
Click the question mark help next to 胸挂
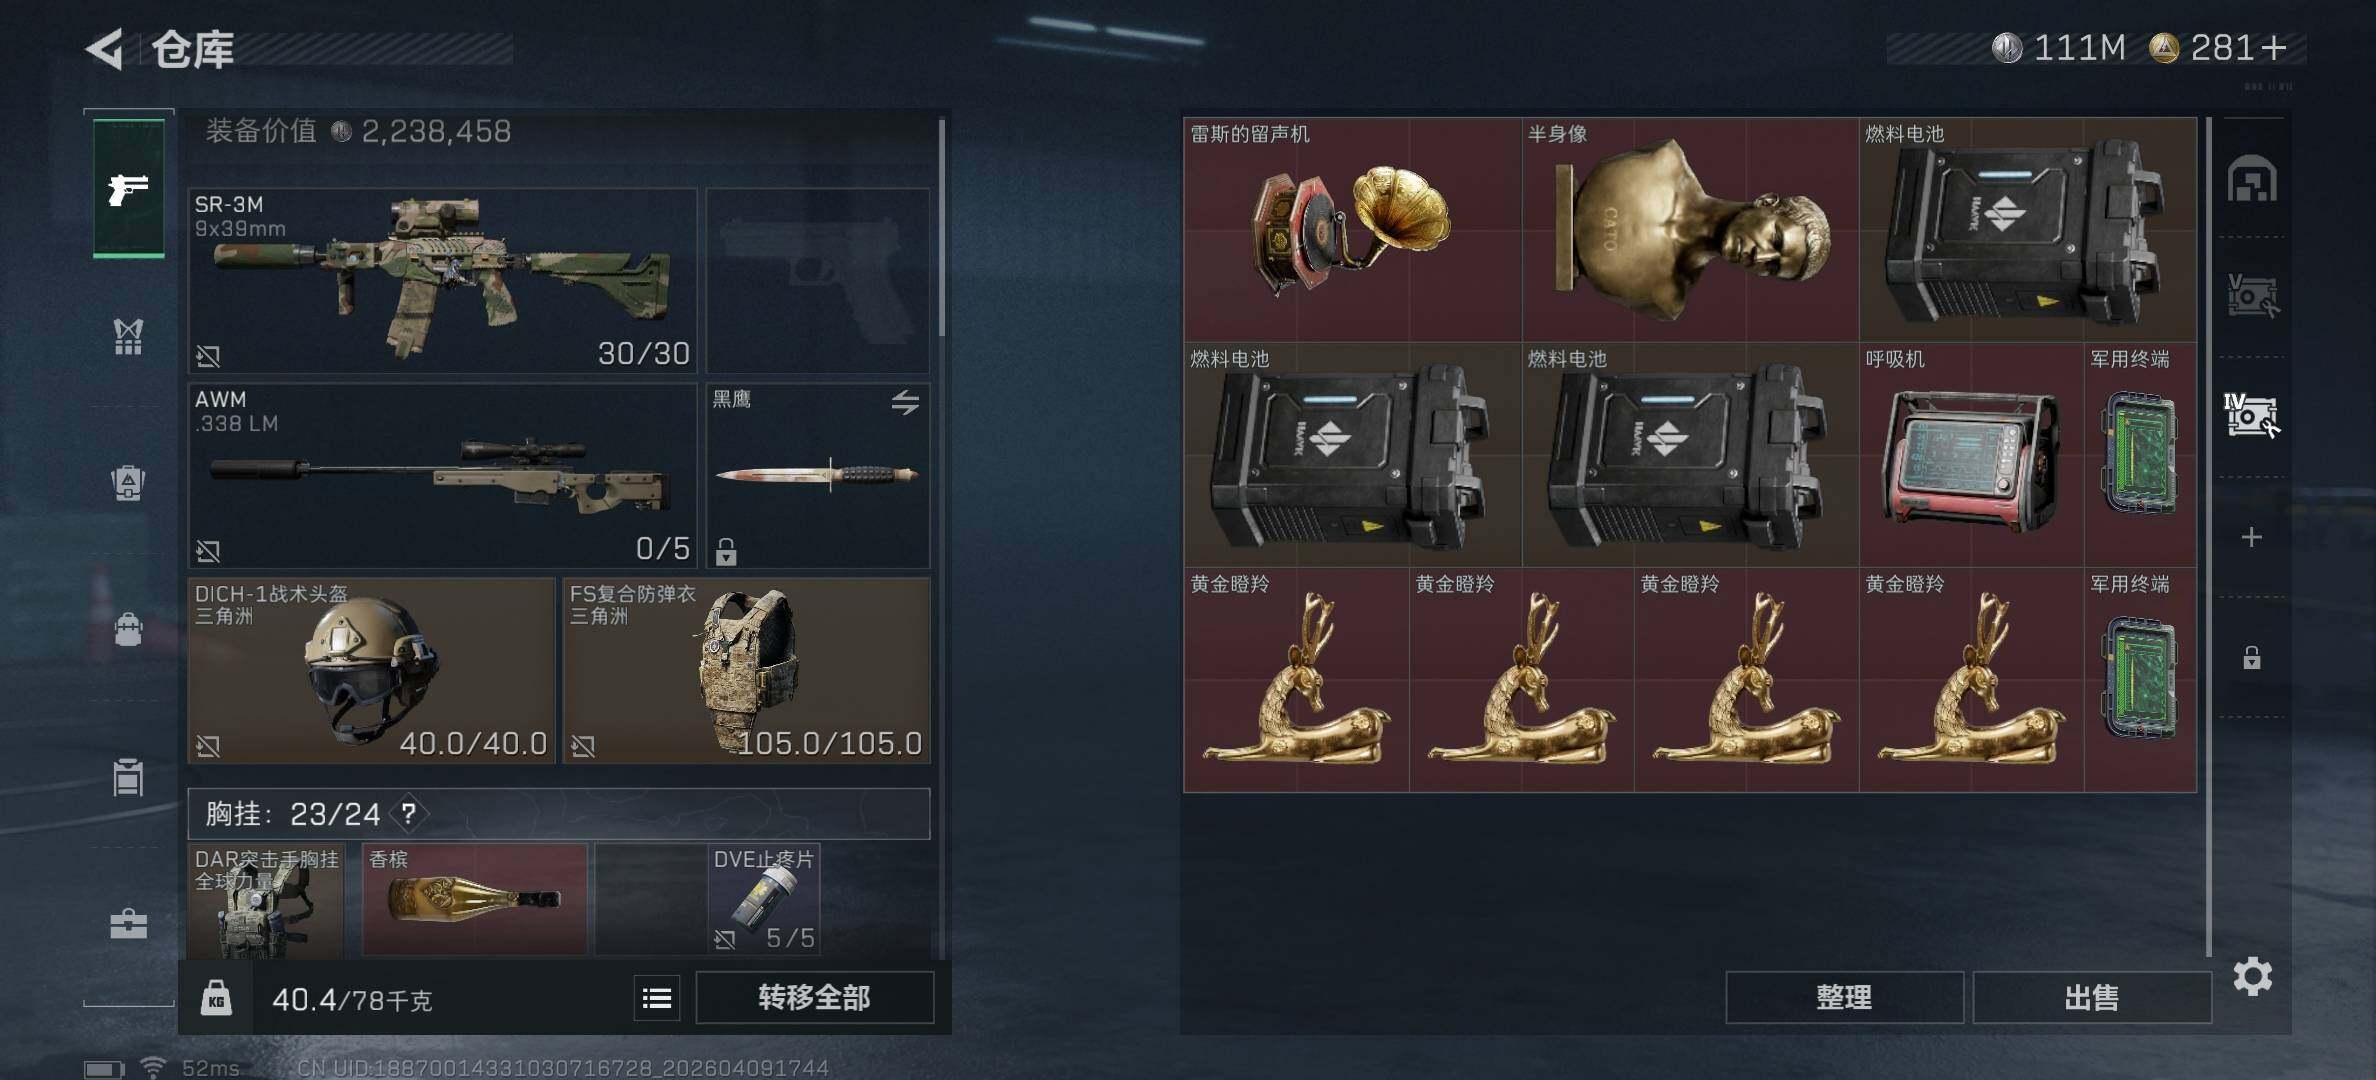point(409,813)
